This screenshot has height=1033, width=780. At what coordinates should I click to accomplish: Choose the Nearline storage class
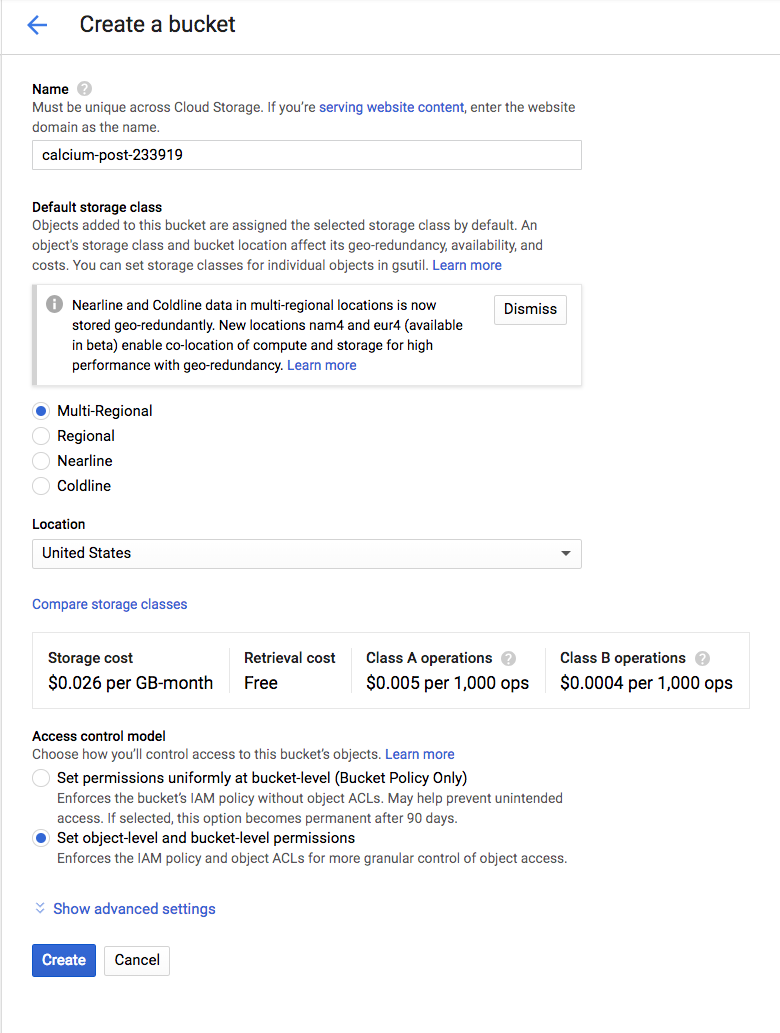[41, 461]
